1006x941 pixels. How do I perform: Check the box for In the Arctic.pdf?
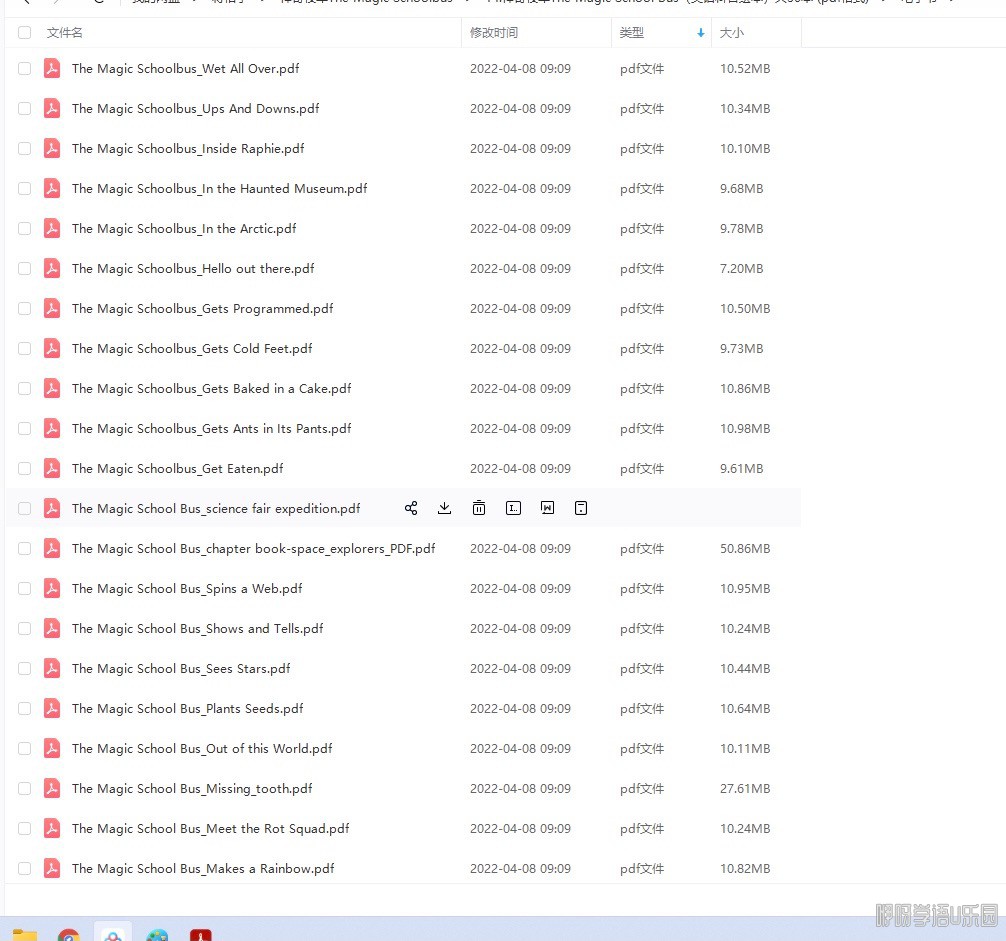point(24,228)
